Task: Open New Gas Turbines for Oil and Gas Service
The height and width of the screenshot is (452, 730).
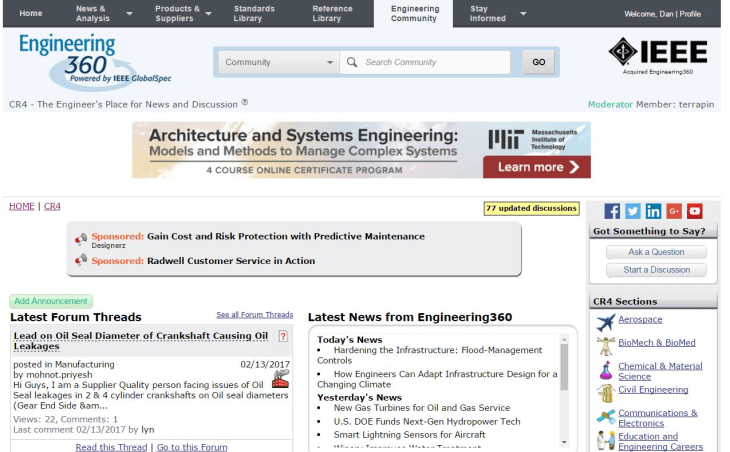Action: click(x=422, y=408)
